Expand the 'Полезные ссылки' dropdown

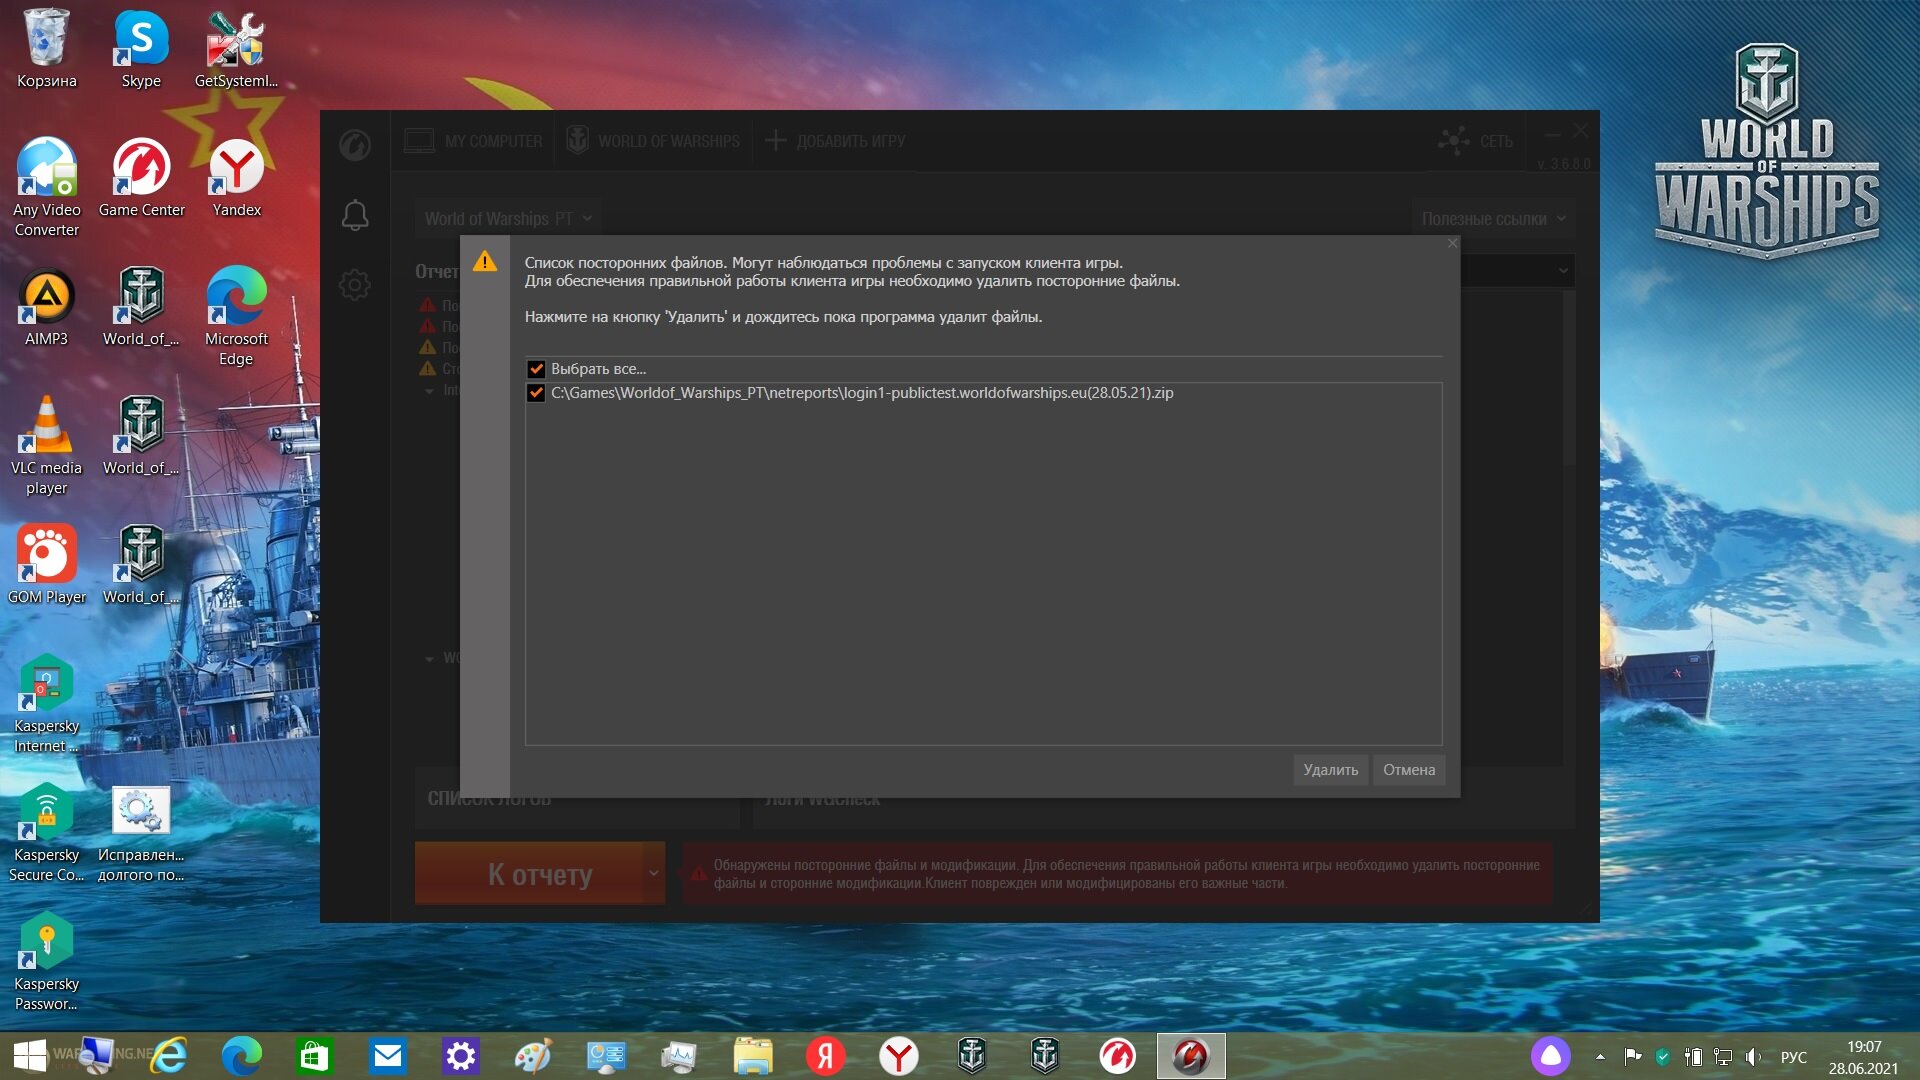(x=1493, y=219)
